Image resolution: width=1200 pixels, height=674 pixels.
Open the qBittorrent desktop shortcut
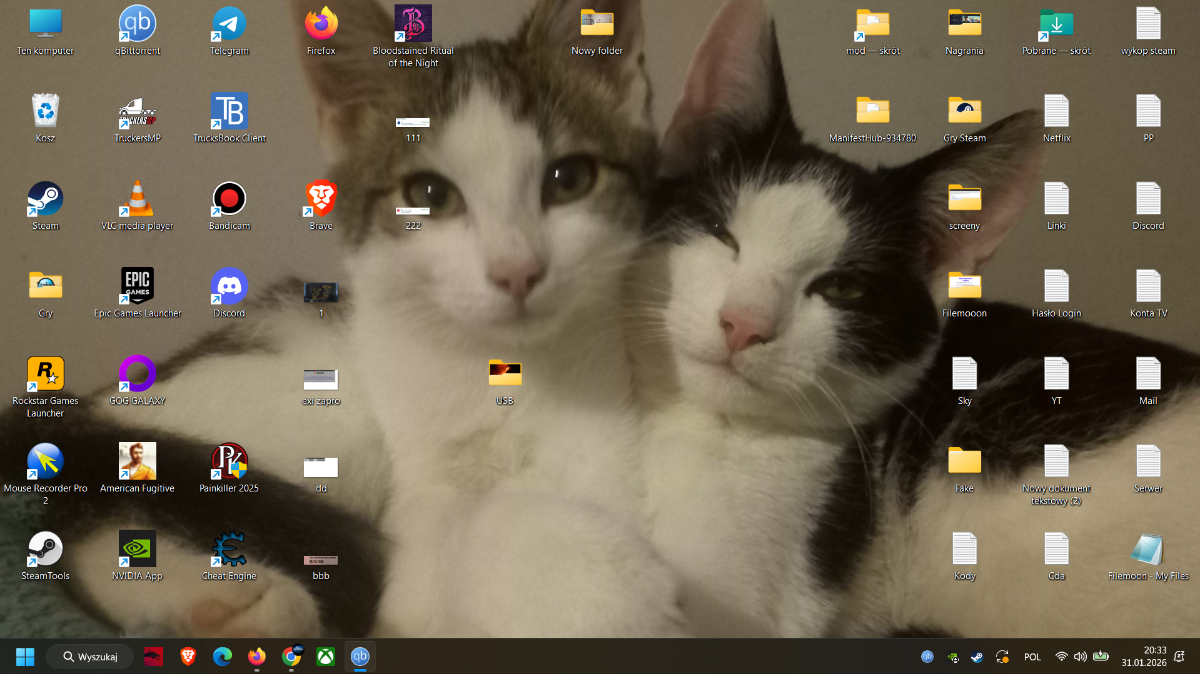pos(137,24)
